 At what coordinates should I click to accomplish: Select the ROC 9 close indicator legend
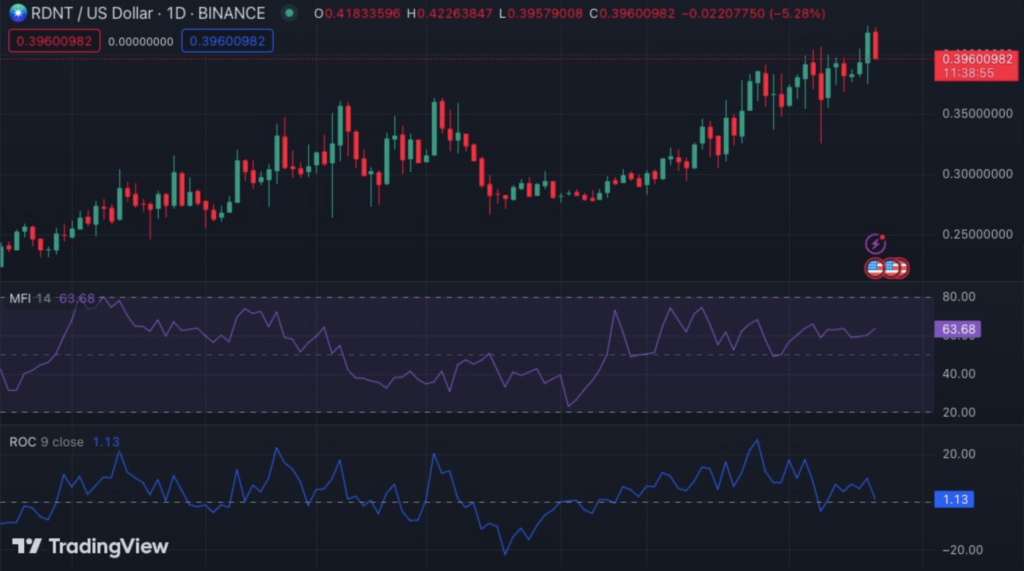46,442
